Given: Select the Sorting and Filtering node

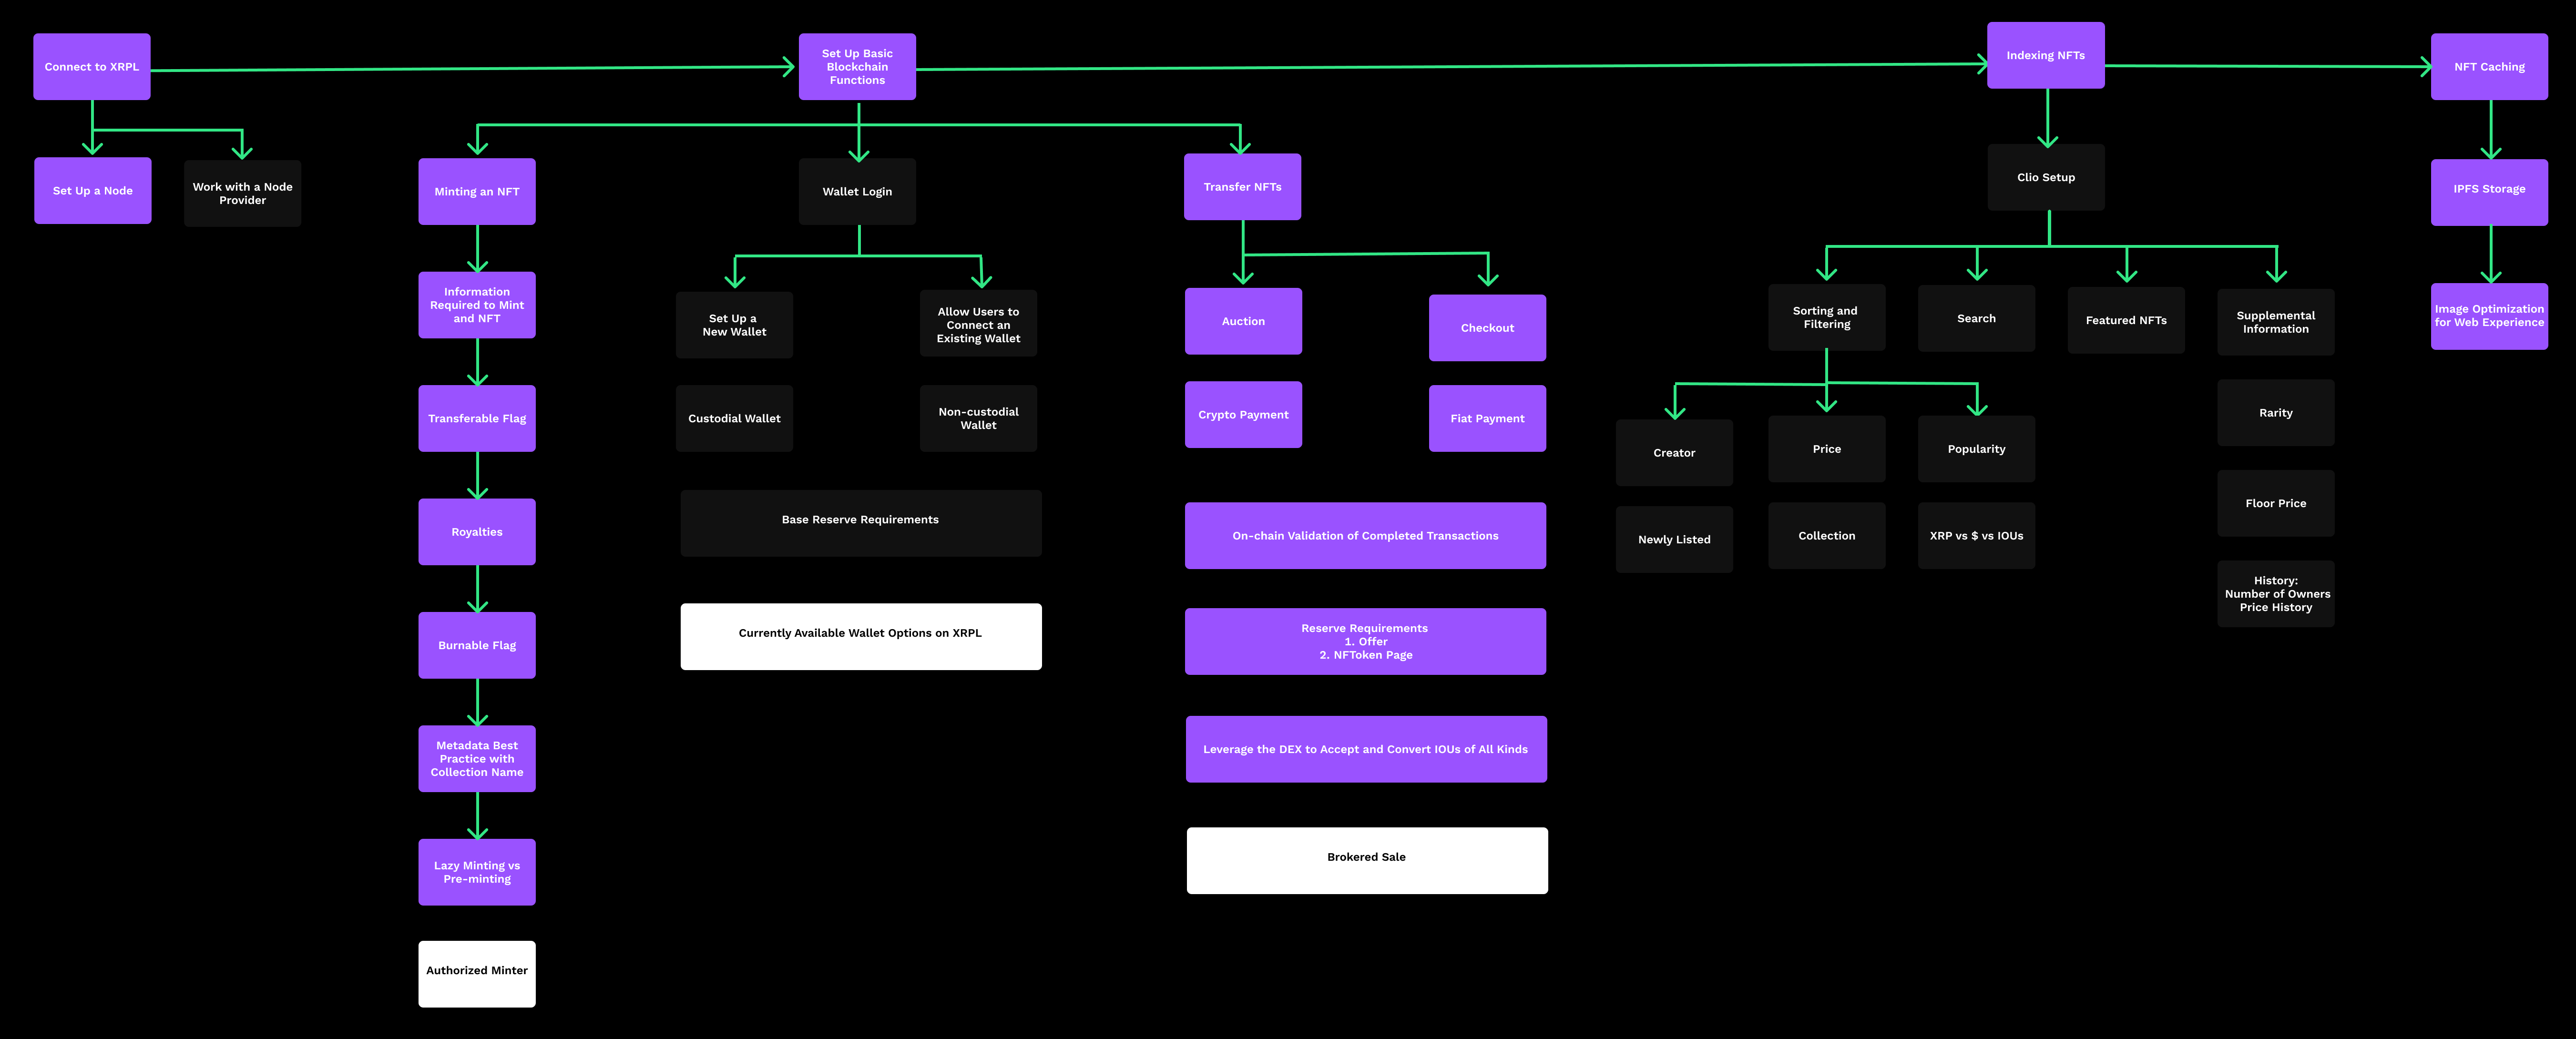Looking at the screenshot, I should point(1826,318).
